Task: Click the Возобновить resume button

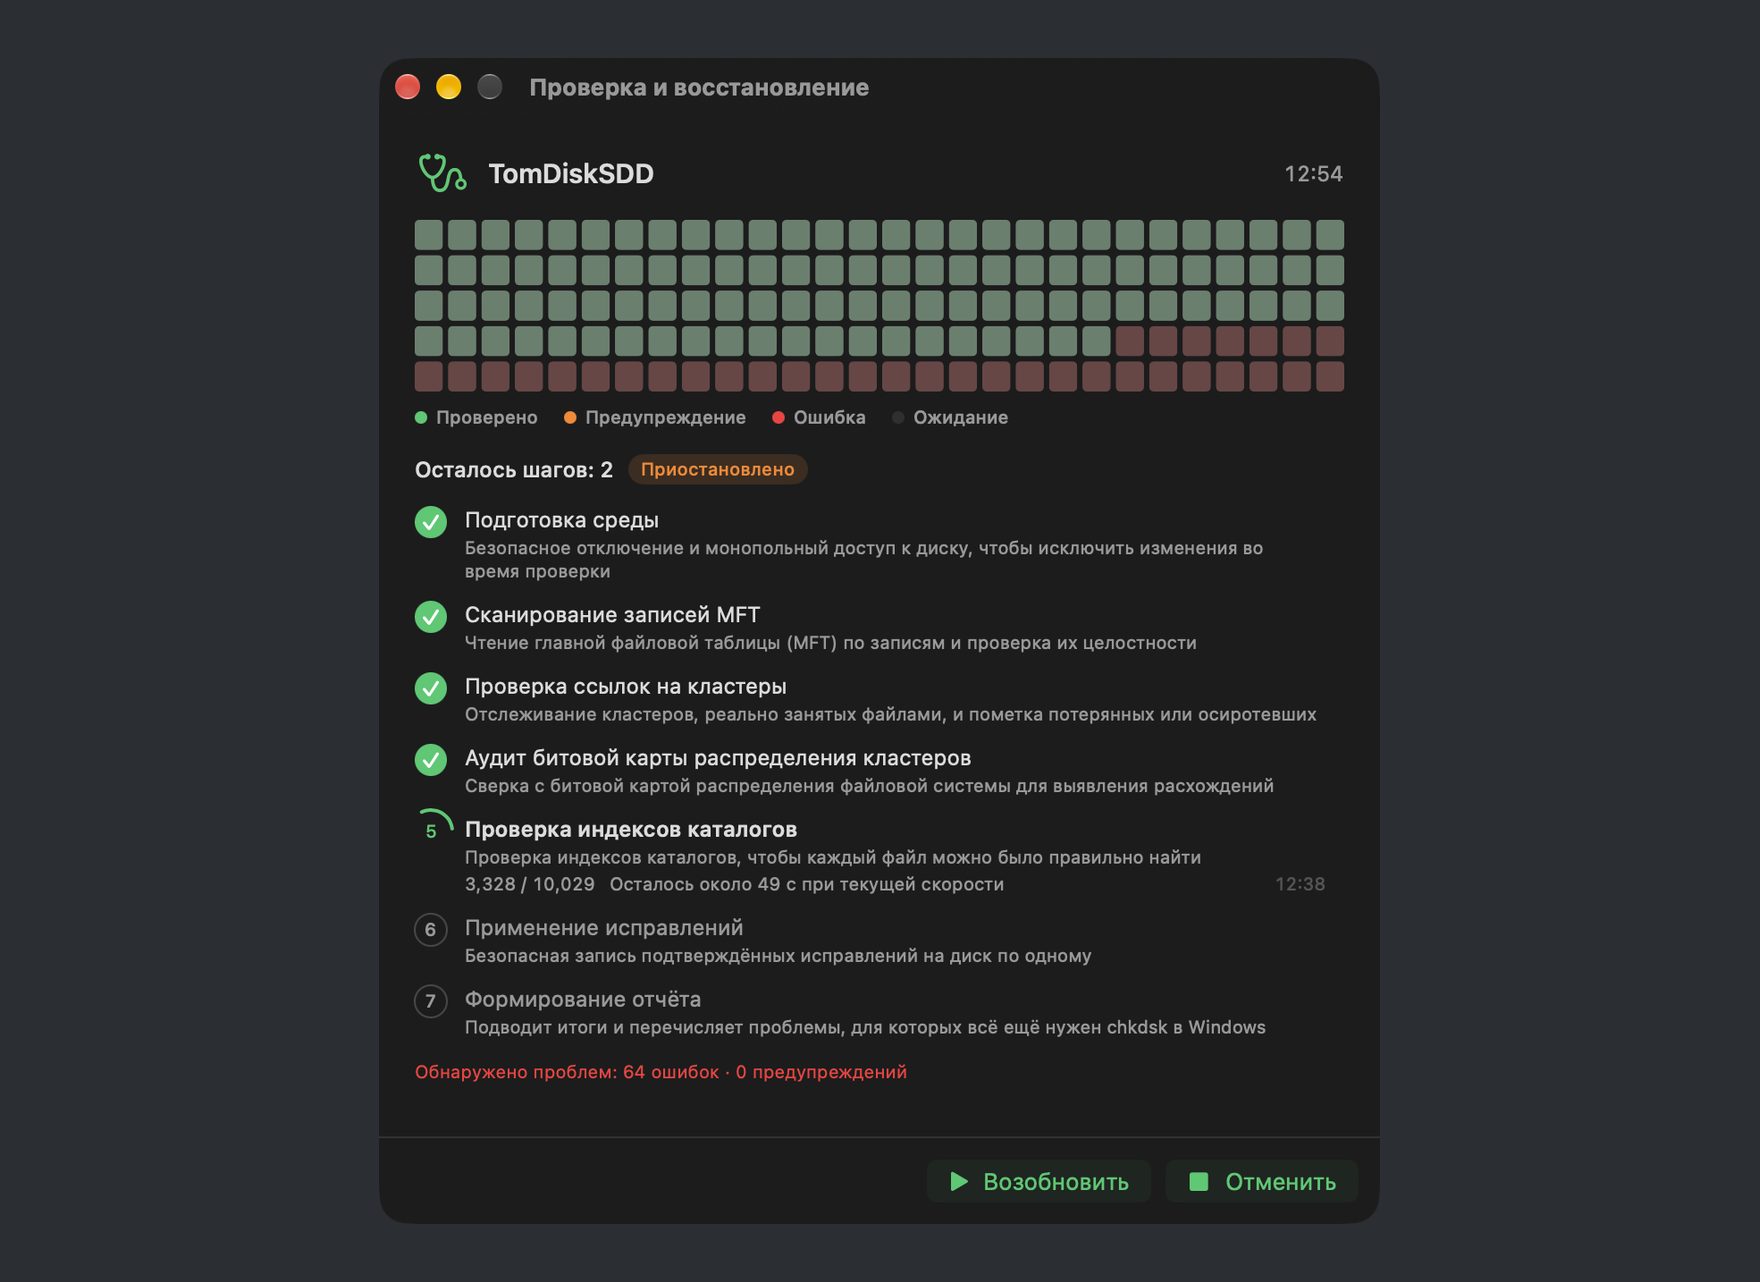Action: pyautogui.click(x=1038, y=1181)
